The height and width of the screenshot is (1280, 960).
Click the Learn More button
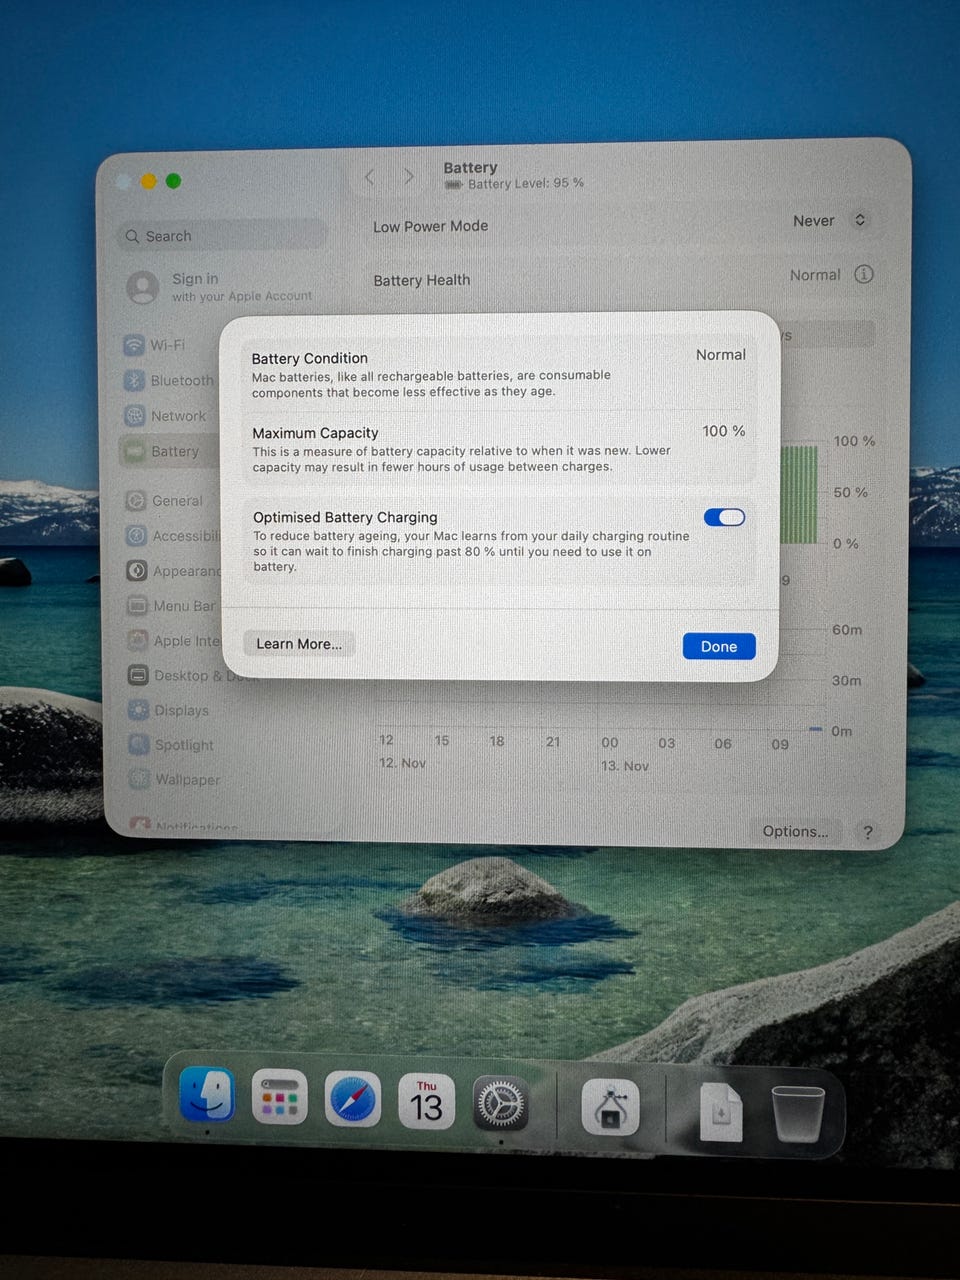pyautogui.click(x=298, y=644)
